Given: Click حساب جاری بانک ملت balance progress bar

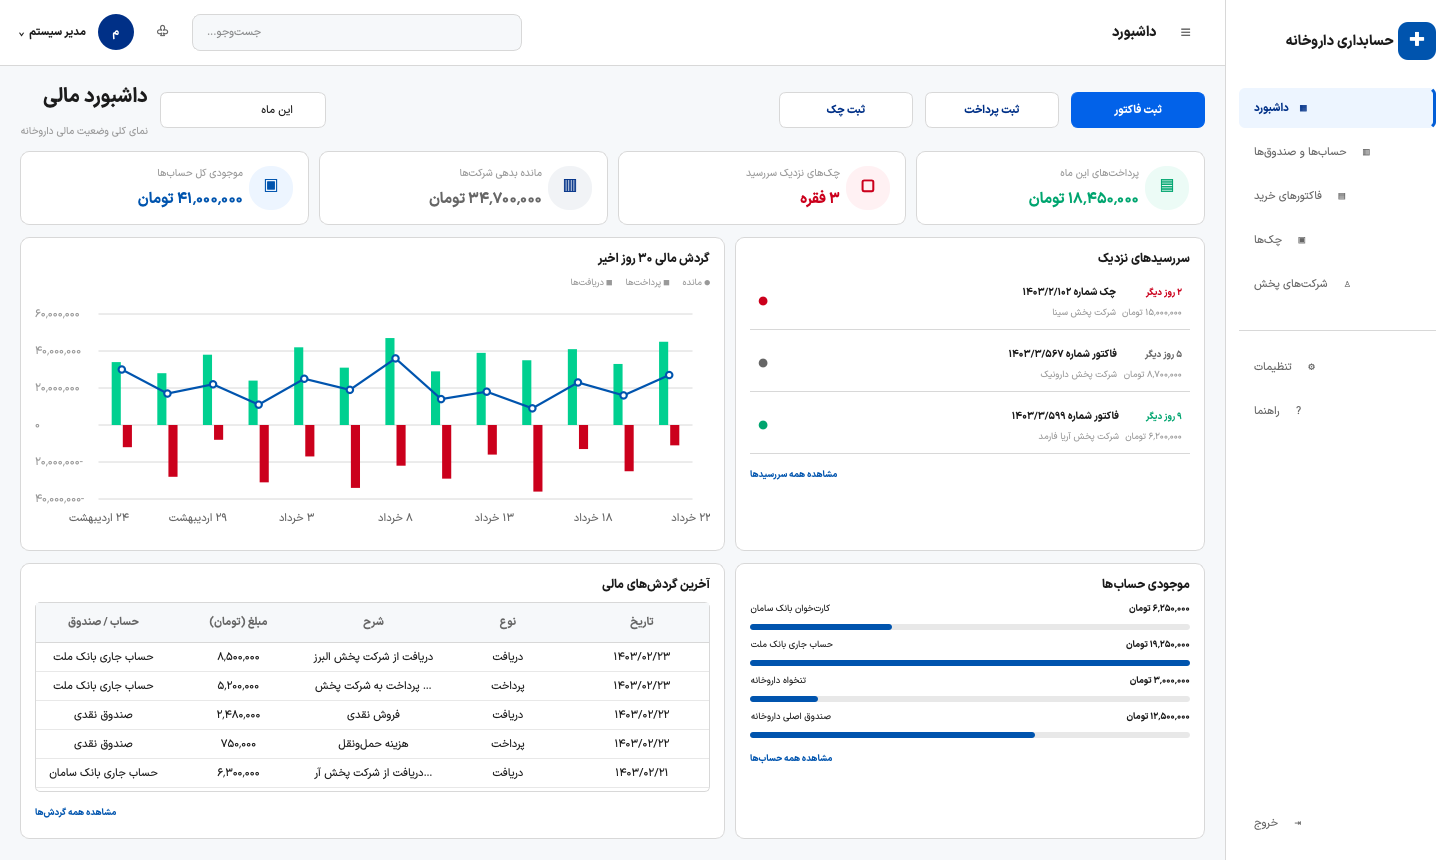Looking at the screenshot, I should coord(970,663).
